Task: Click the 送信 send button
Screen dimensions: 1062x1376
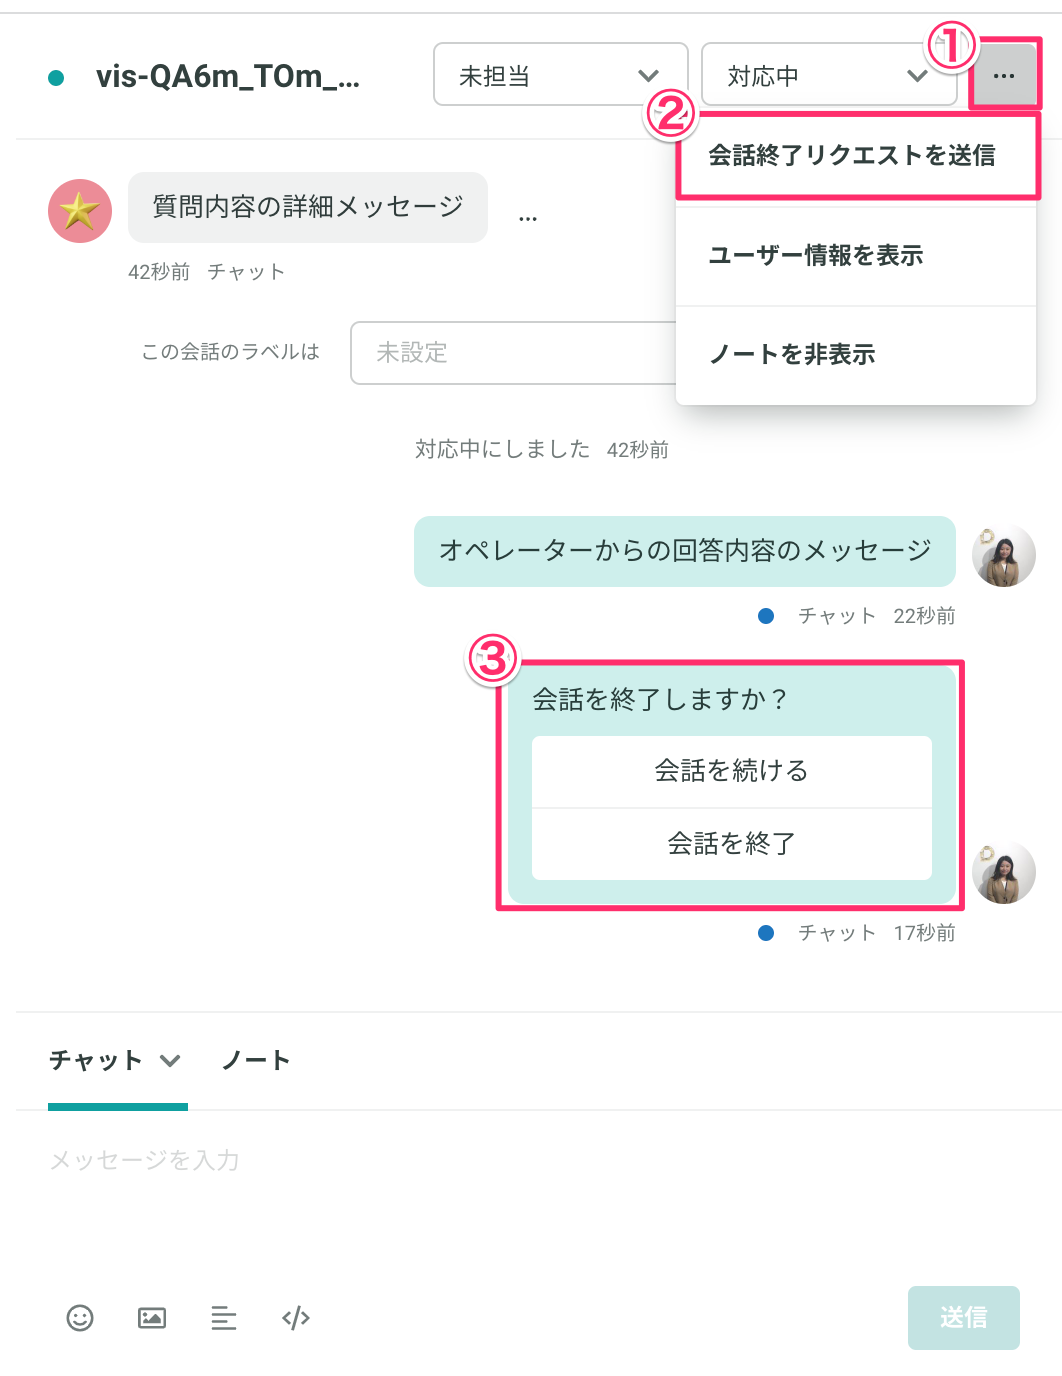Action: click(964, 1318)
